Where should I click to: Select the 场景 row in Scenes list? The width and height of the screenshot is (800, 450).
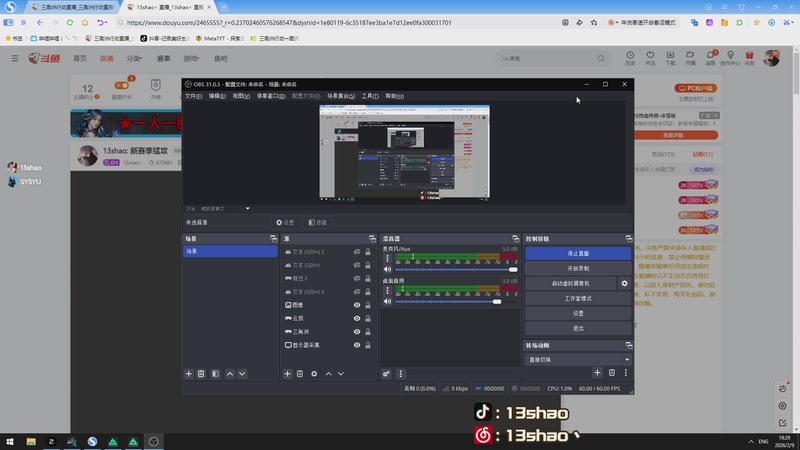click(230, 252)
